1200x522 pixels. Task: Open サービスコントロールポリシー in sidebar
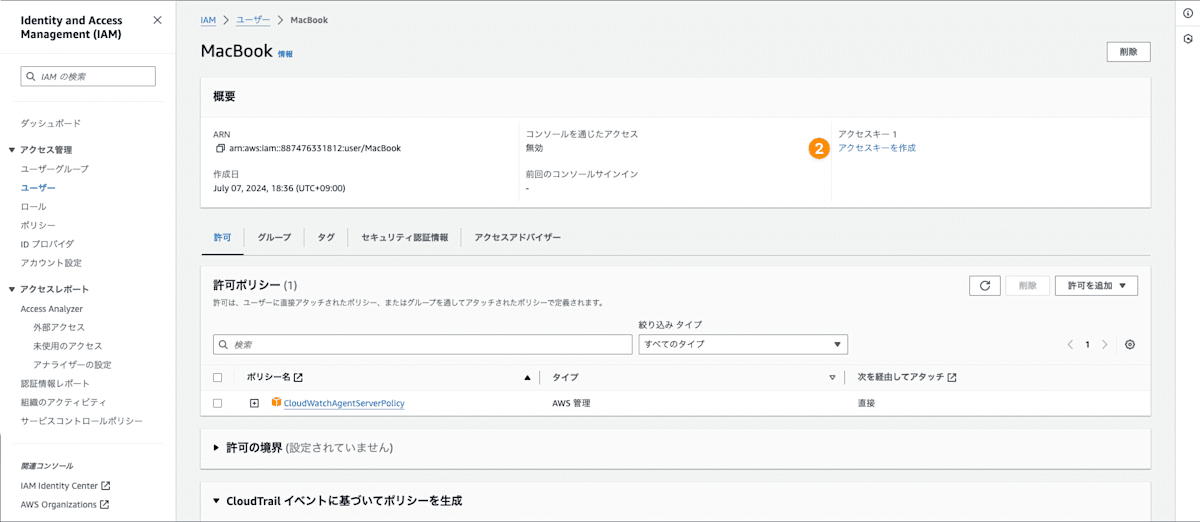pyautogui.click(x=82, y=421)
